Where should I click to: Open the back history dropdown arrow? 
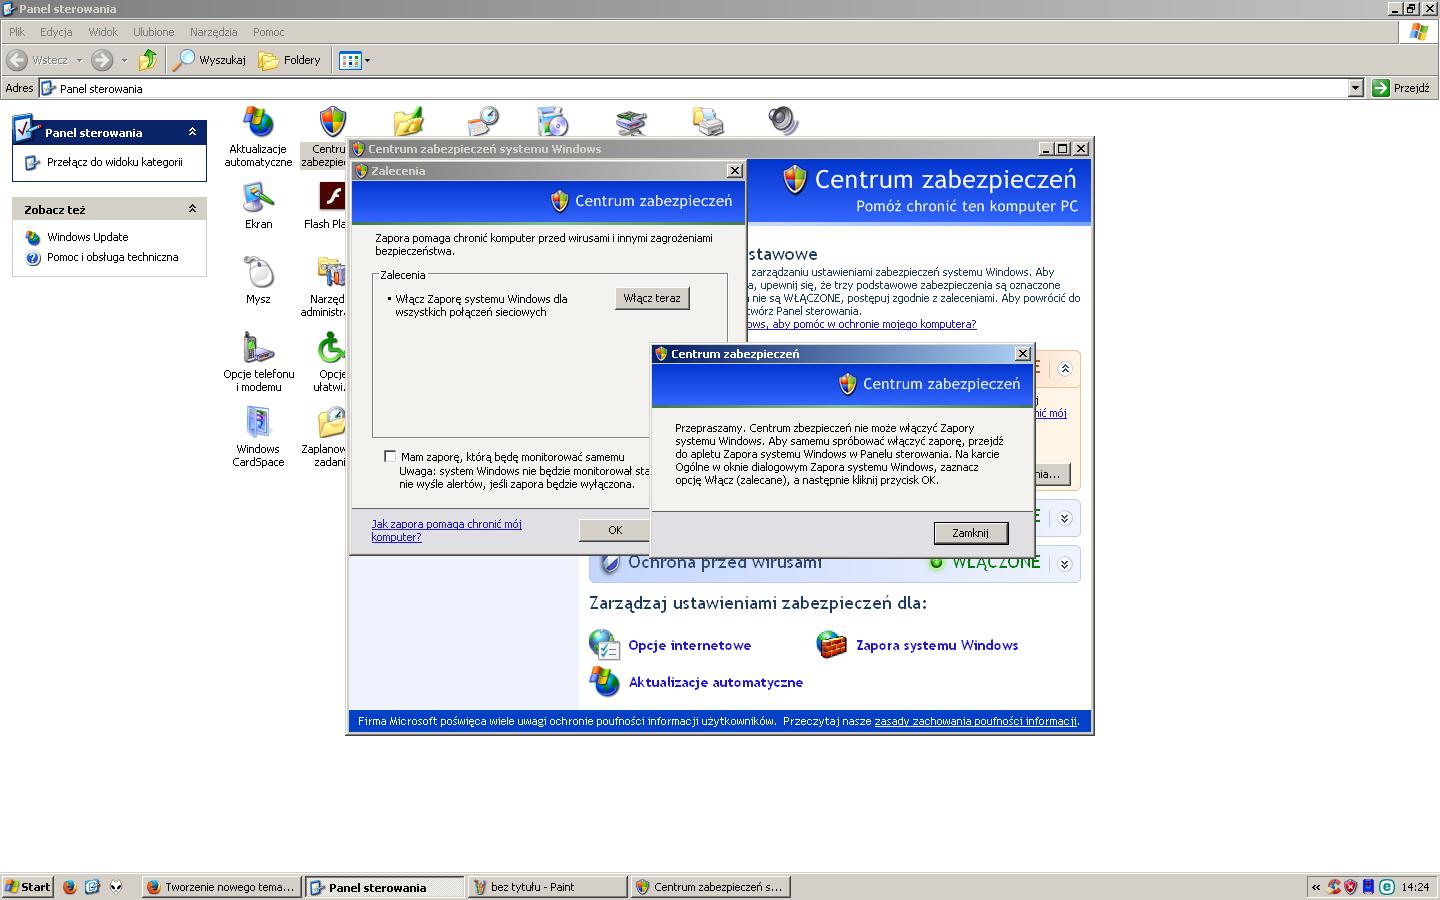pos(79,60)
